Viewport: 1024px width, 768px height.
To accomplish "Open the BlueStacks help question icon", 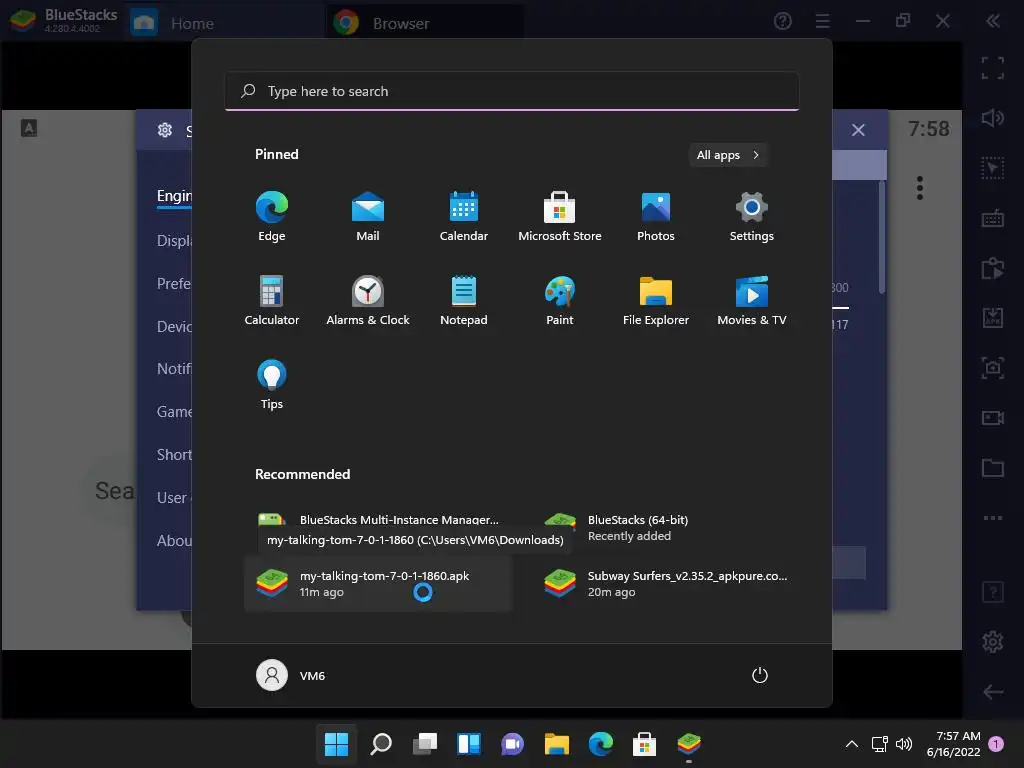I will (782, 22).
